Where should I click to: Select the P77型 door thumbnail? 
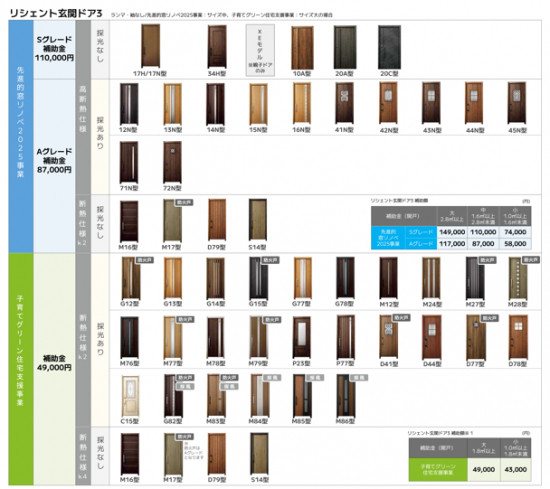(x=346, y=337)
